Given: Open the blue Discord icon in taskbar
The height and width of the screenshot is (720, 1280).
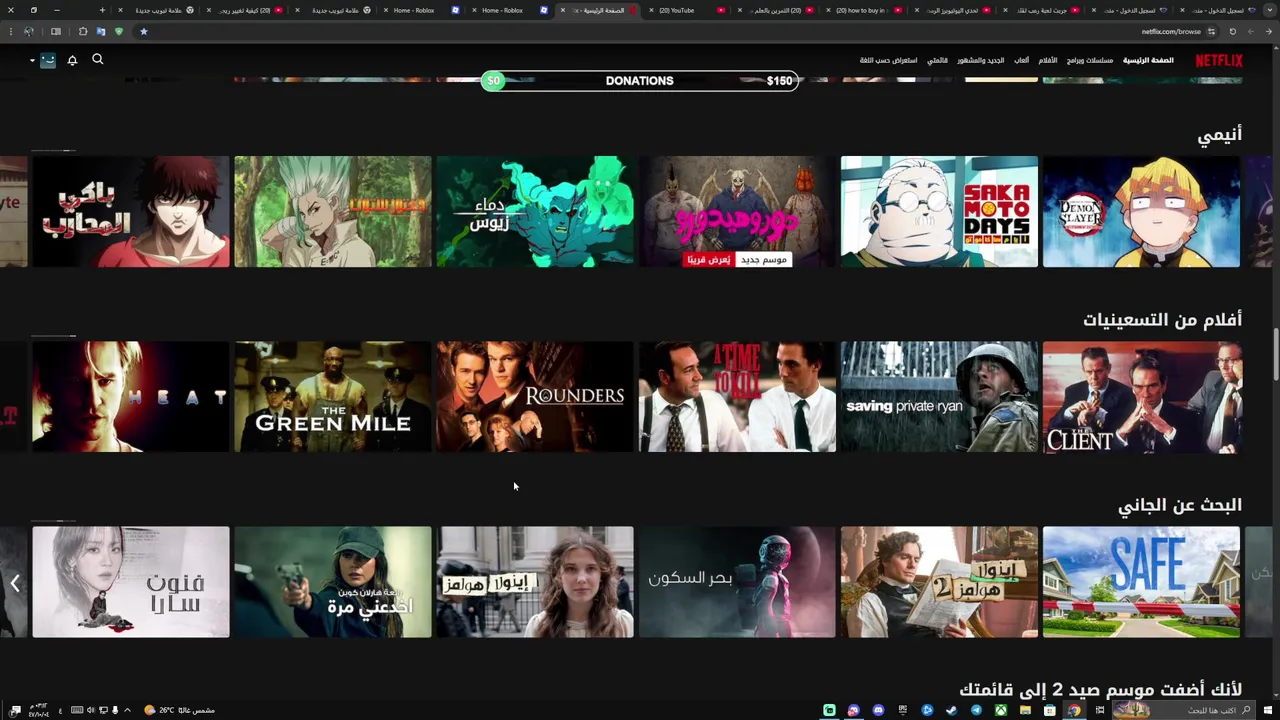Looking at the screenshot, I should tap(878, 710).
